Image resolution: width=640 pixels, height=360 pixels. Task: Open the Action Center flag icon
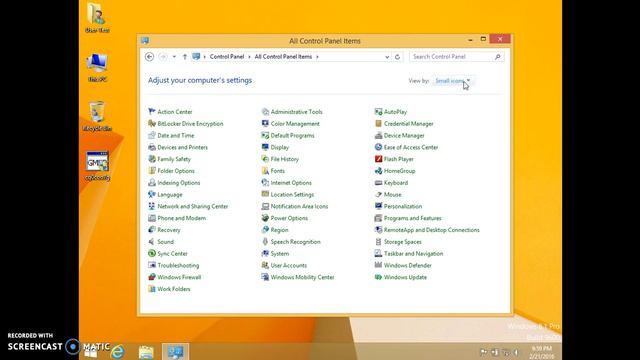click(152, 111)
